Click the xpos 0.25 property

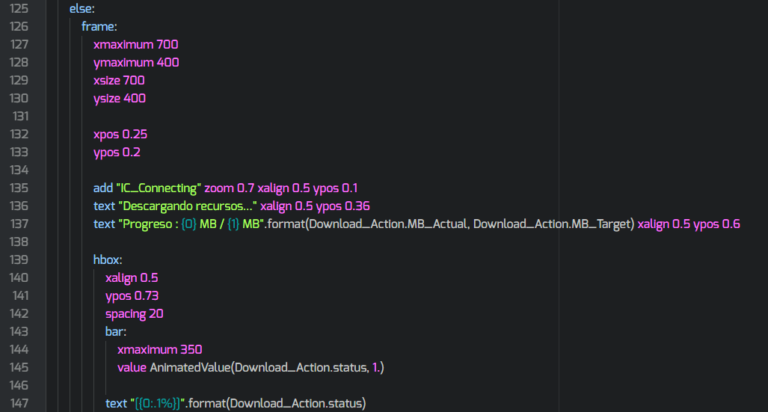[x=120, y=134]
